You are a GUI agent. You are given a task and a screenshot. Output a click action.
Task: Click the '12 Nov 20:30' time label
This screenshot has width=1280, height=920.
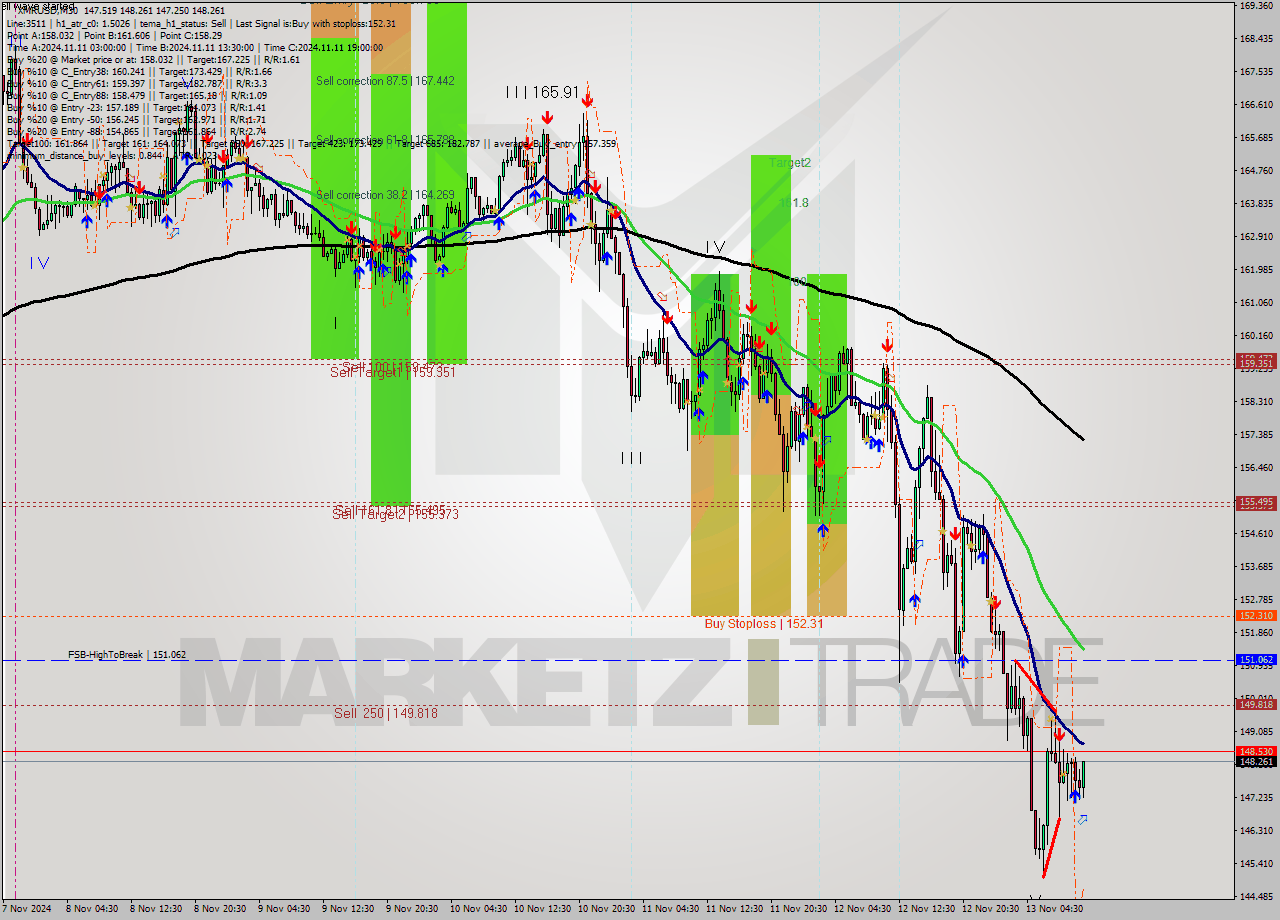988,909
